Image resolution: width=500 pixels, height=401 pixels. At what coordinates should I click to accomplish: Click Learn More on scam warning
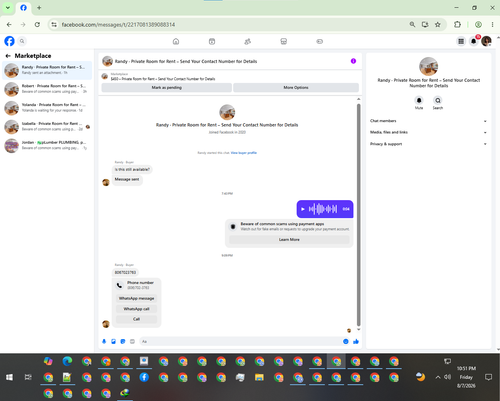tap(289, 240)
